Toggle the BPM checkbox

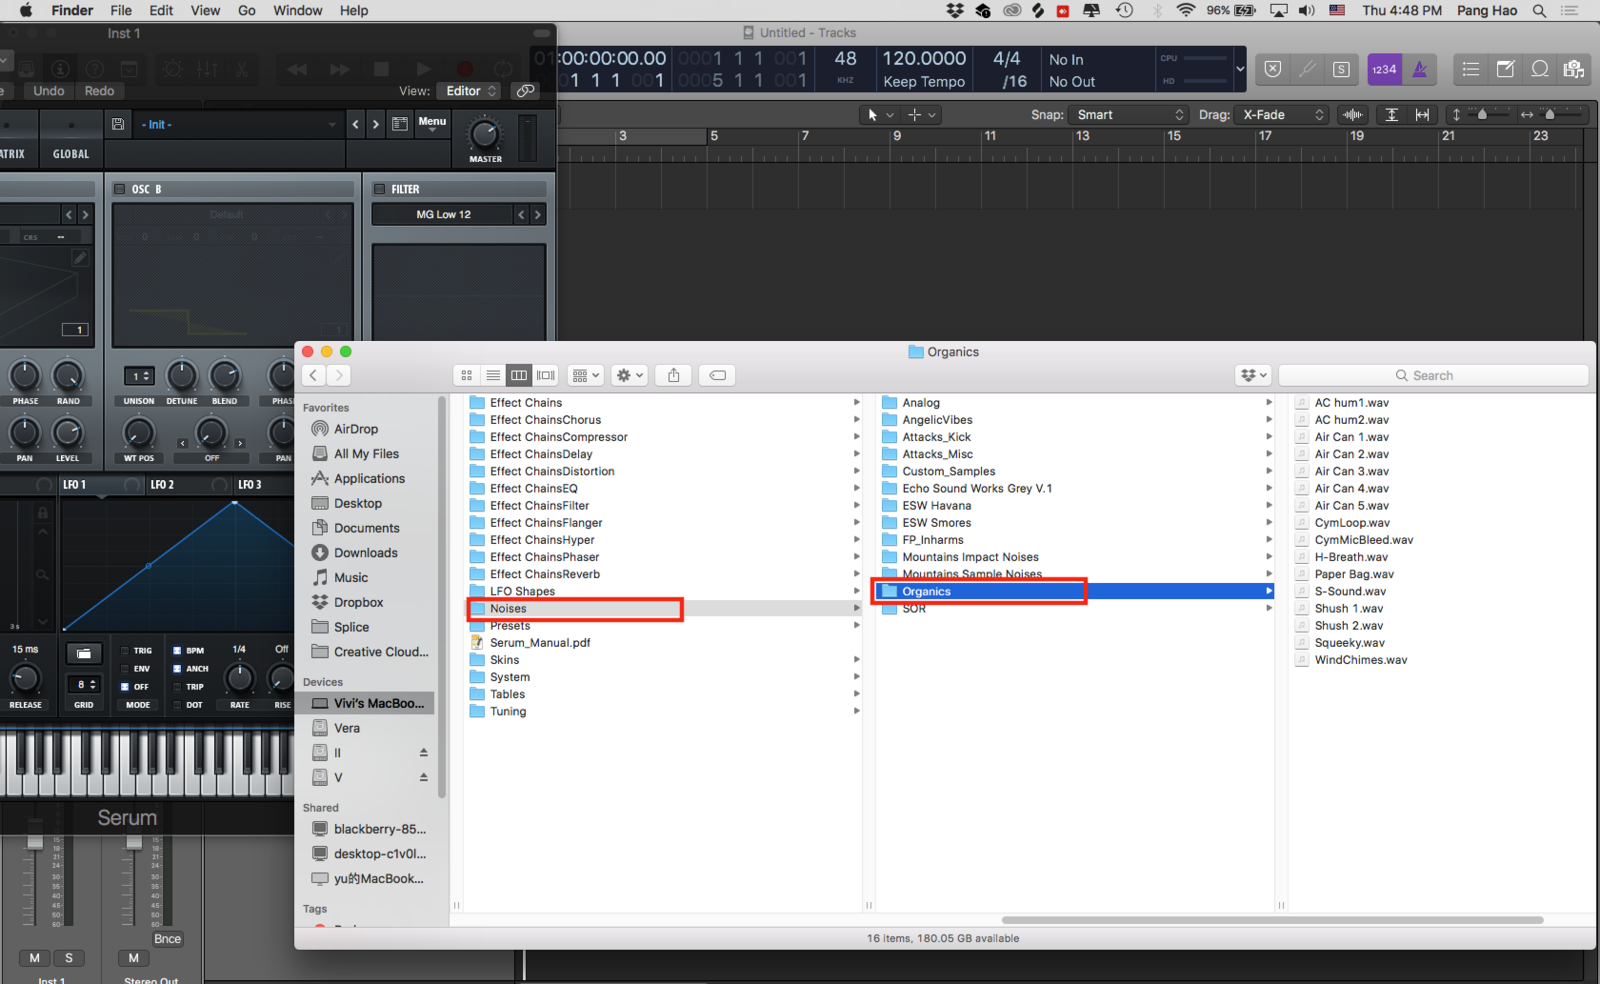tap(177, 650)
